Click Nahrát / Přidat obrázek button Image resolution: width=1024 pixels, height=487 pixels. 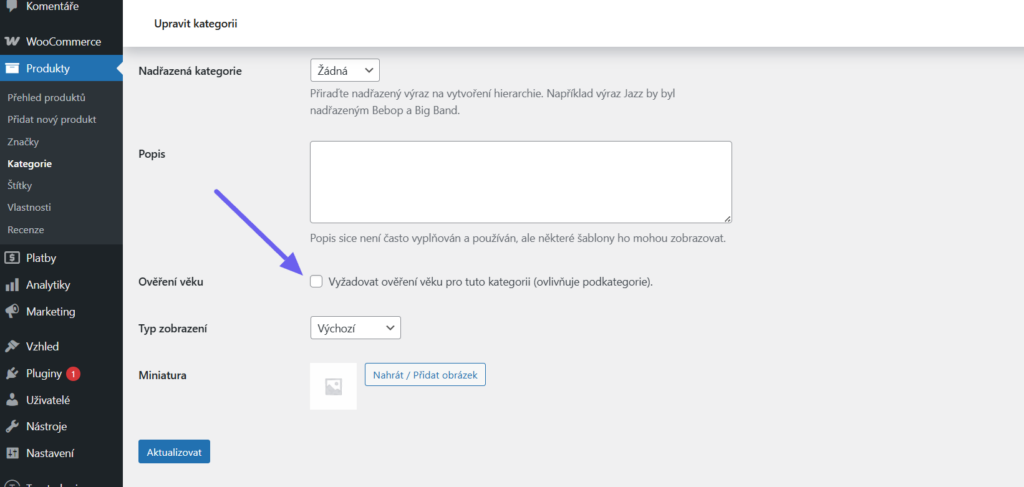point(425,375)
